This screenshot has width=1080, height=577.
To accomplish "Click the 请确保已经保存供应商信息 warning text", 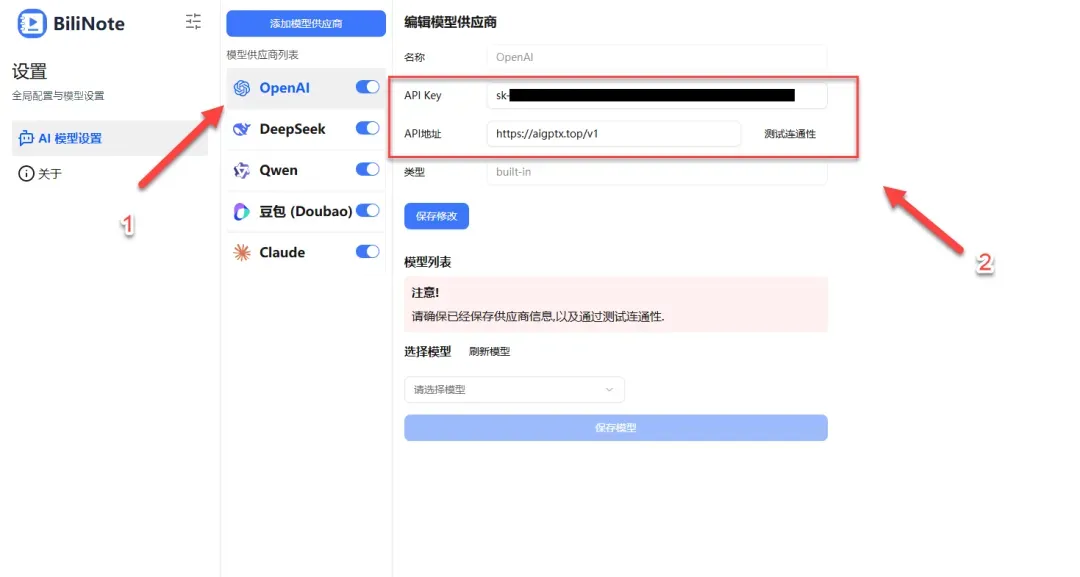I will [x=538, y=316].
